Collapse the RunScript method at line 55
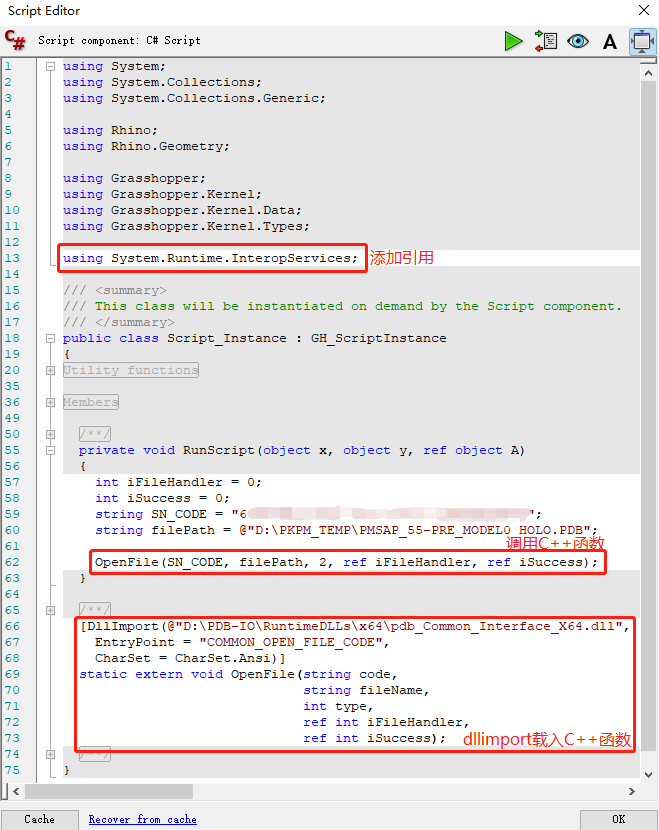The height and width of the screenshot is (830, 659). pos(50,450)
